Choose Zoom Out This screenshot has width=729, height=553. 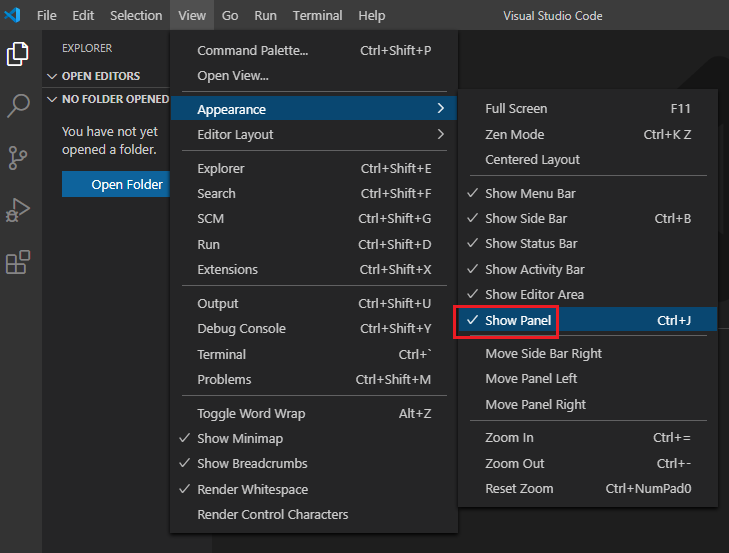(x=588, y=464)
